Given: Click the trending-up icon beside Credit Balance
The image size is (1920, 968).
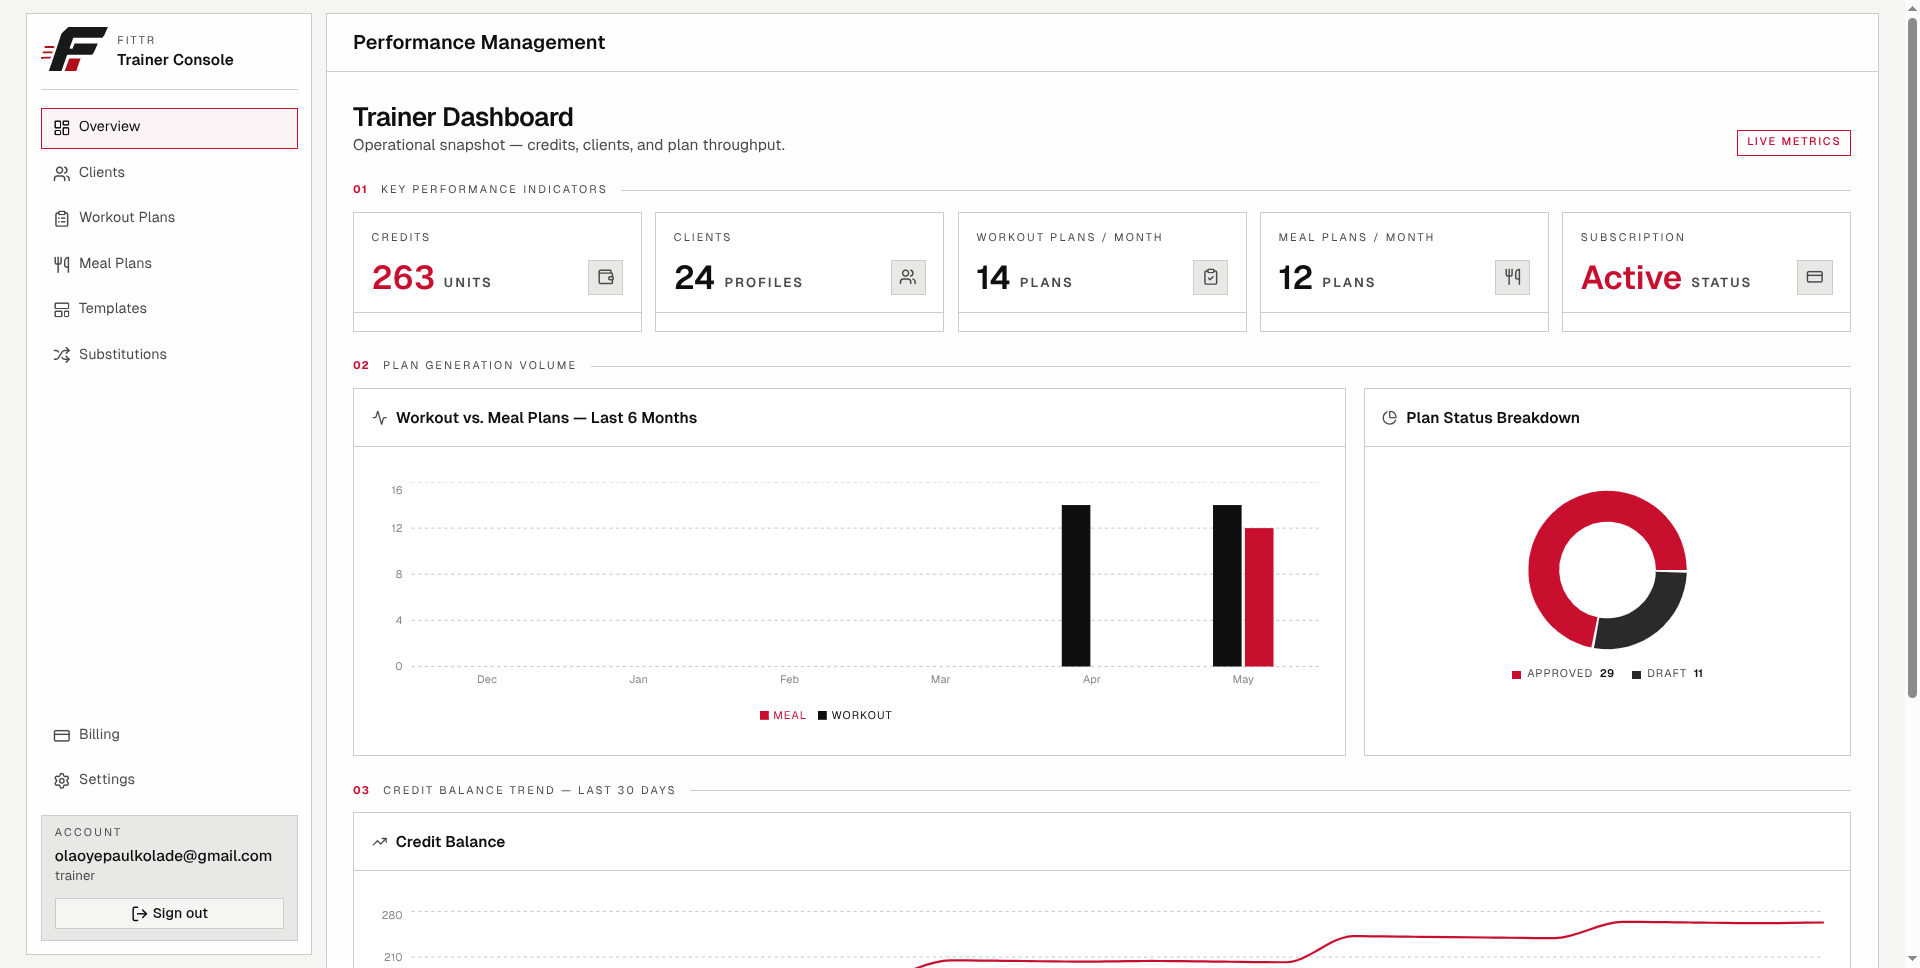Looking at the screenshot, I should (x=380, y=842).
